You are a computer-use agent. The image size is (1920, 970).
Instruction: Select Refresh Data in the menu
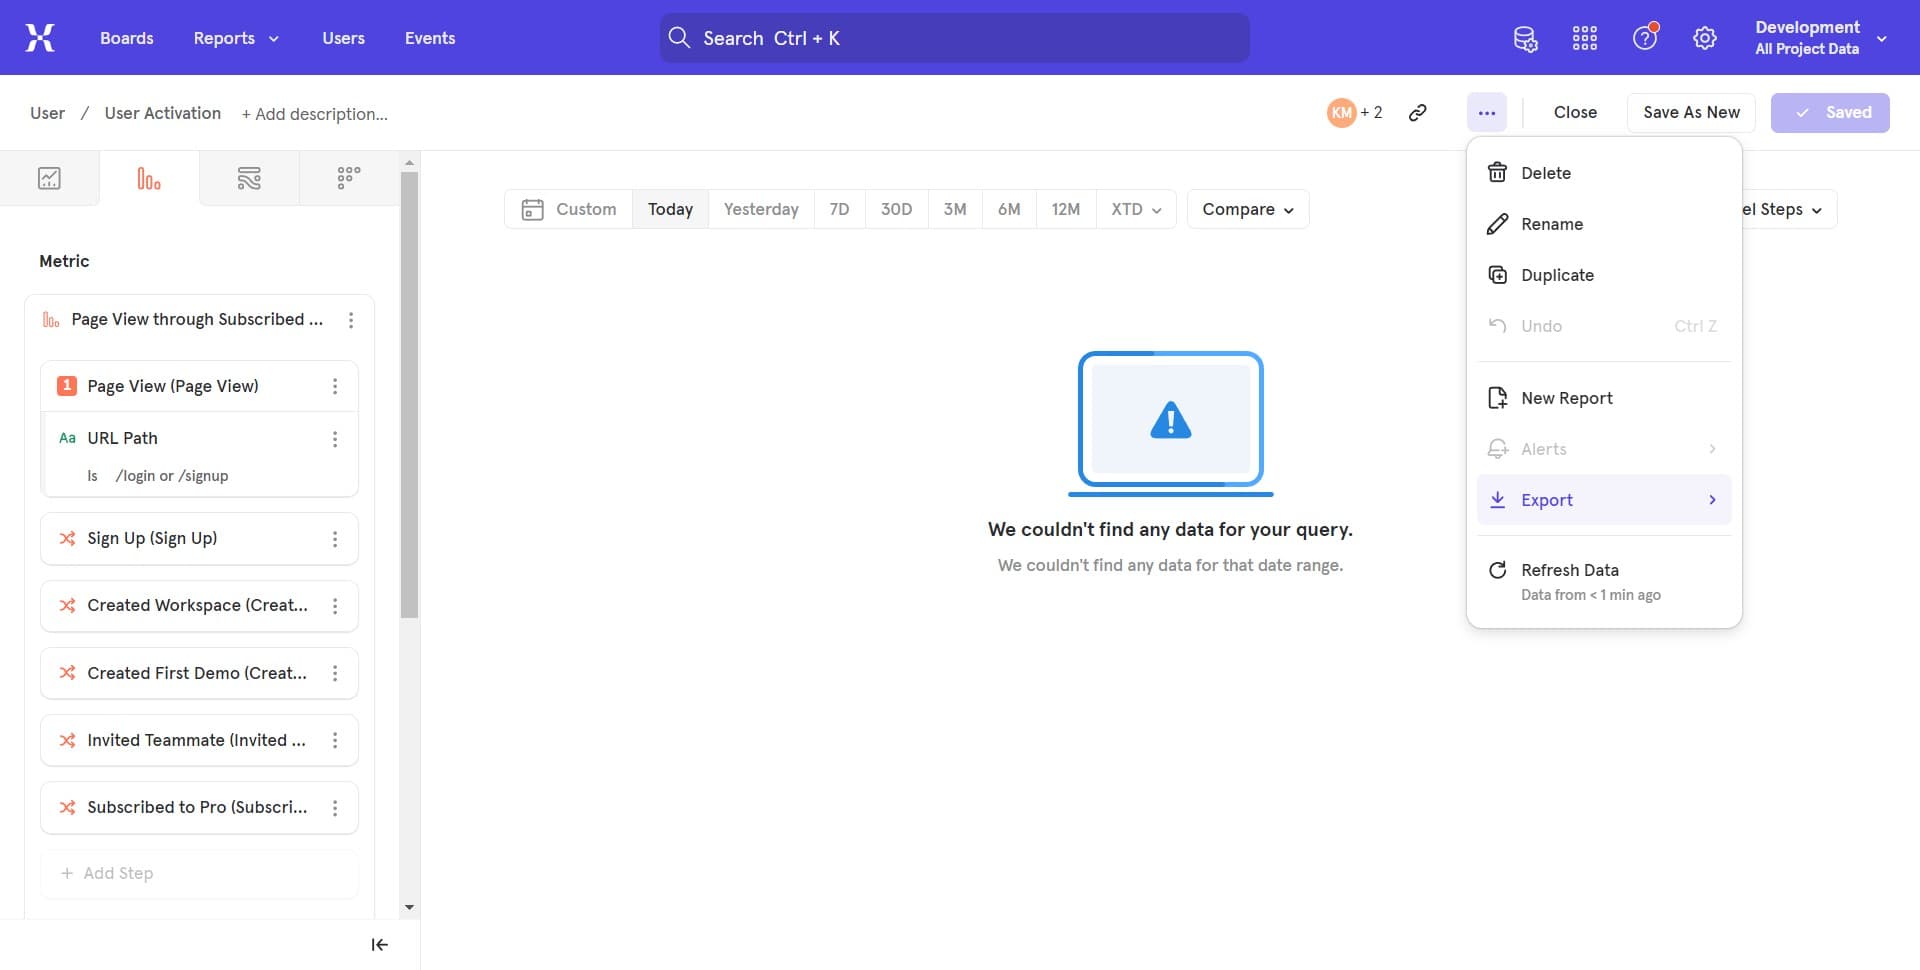pos(1569,570)
